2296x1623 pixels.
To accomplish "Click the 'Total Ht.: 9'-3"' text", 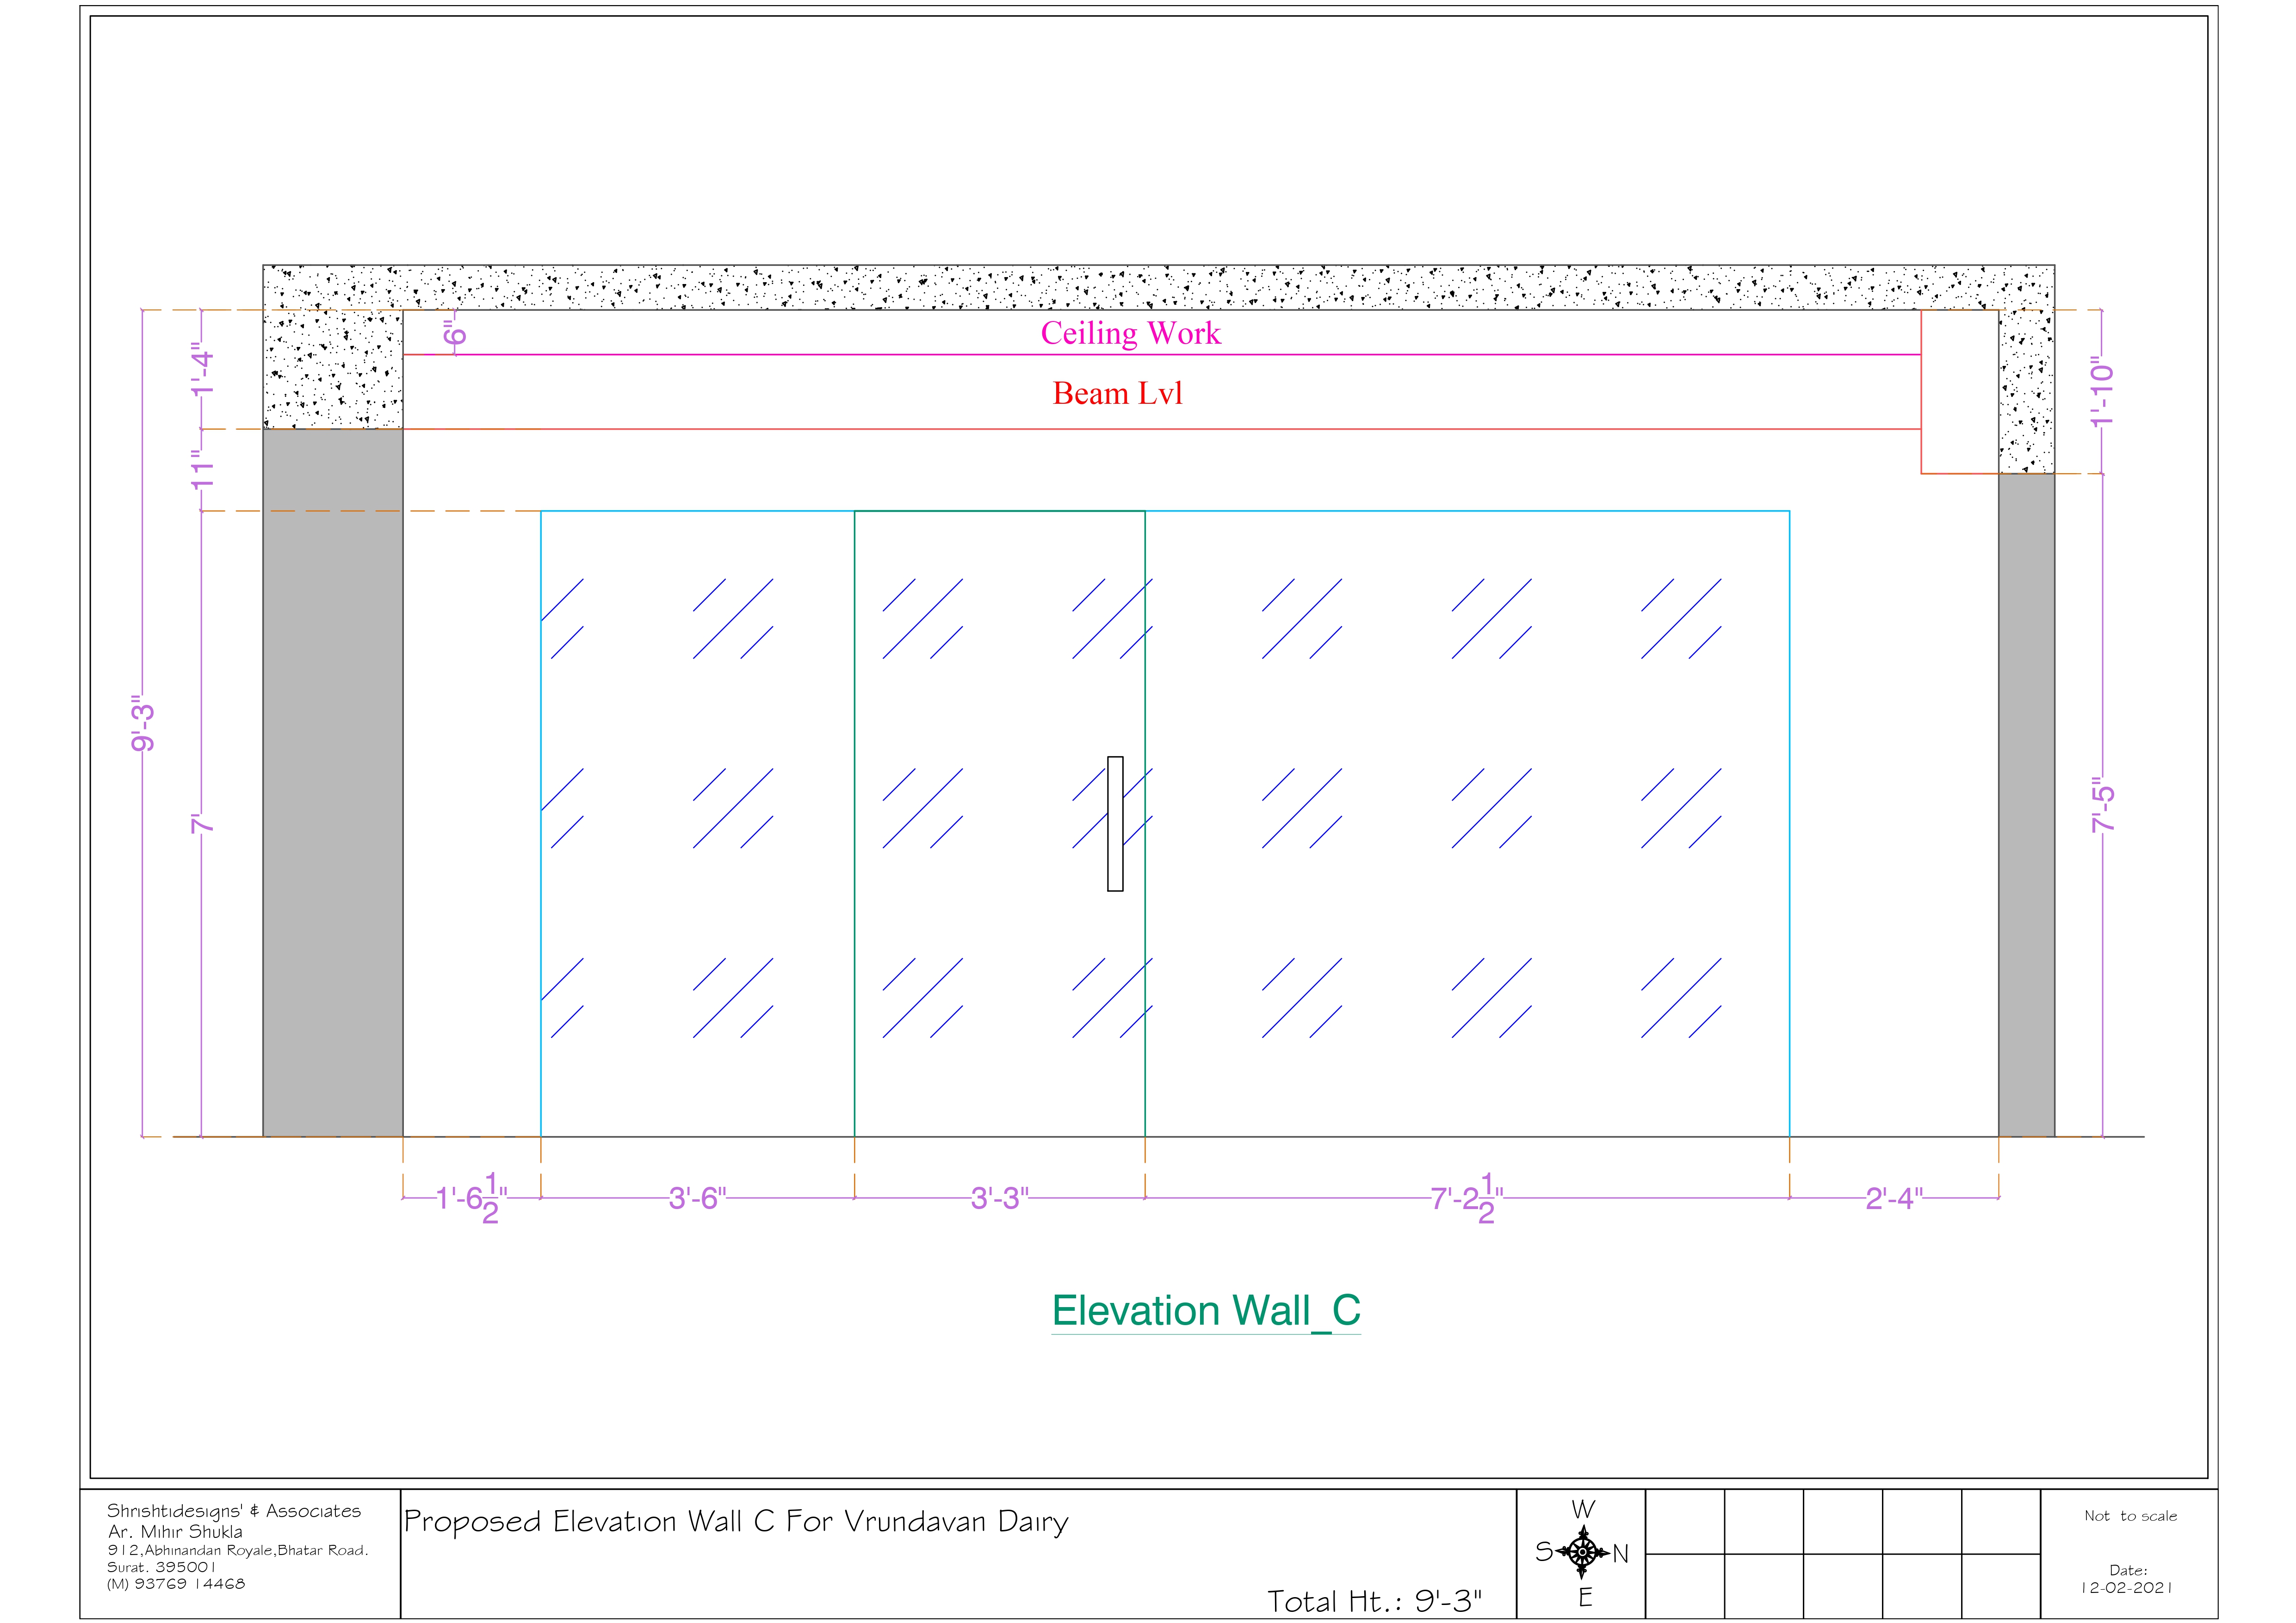I will click(1374, 1601).
